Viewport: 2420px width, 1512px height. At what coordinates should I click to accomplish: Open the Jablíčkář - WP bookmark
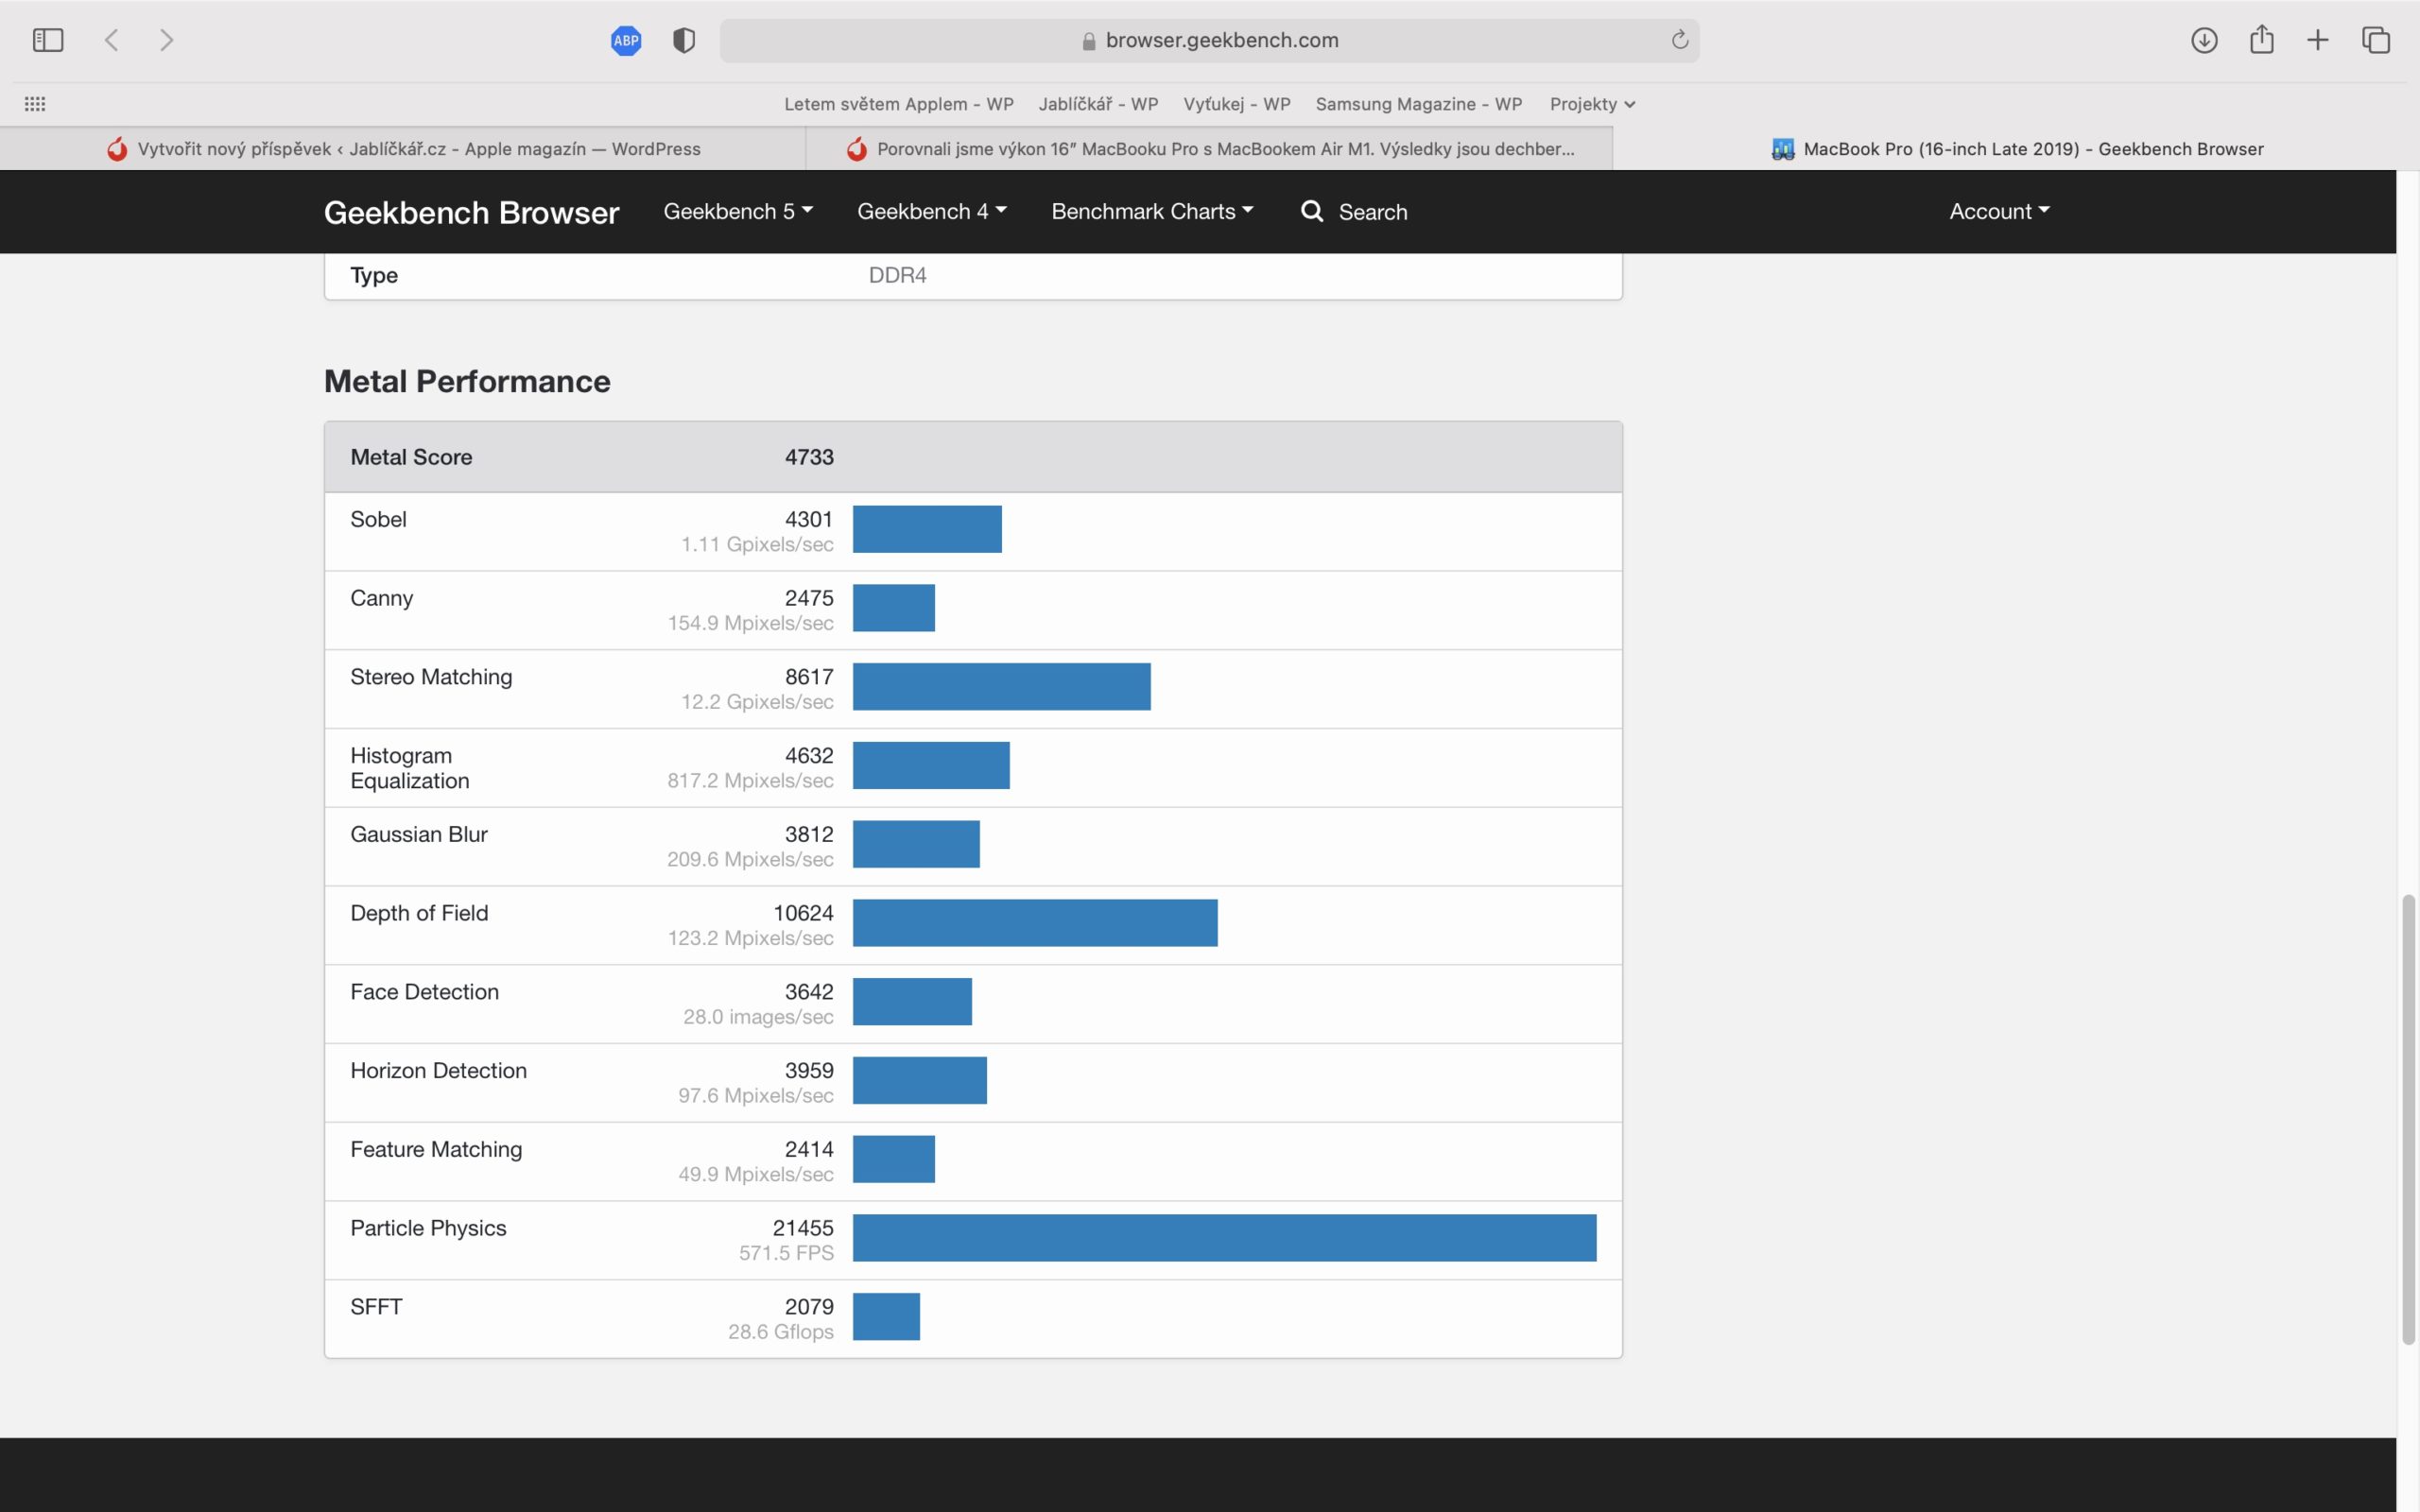click(x=1098, y=104)
